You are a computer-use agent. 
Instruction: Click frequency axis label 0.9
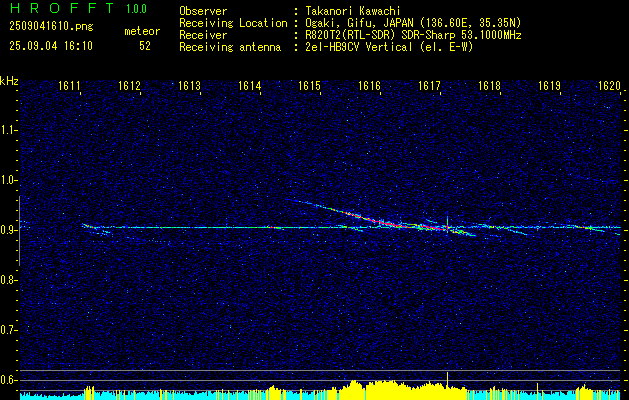[8, 230]
